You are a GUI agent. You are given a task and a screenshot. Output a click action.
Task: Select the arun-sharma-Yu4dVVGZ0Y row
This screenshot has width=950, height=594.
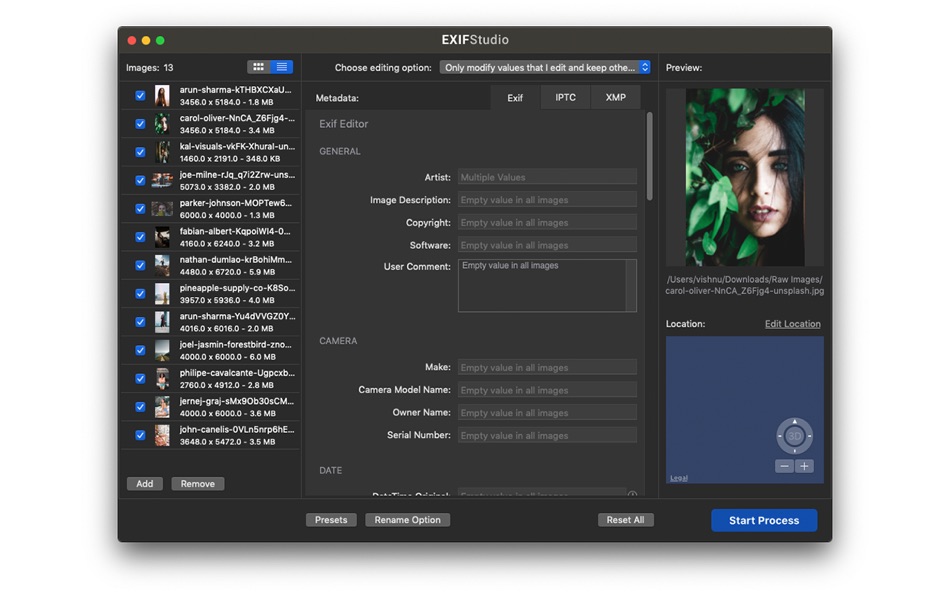tap(211, 322)
